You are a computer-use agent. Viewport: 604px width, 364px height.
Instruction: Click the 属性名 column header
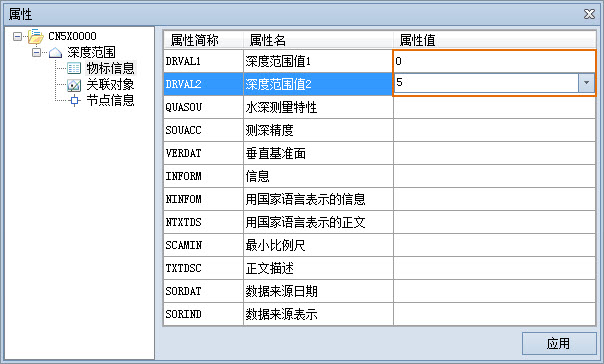tap(318, 40)
